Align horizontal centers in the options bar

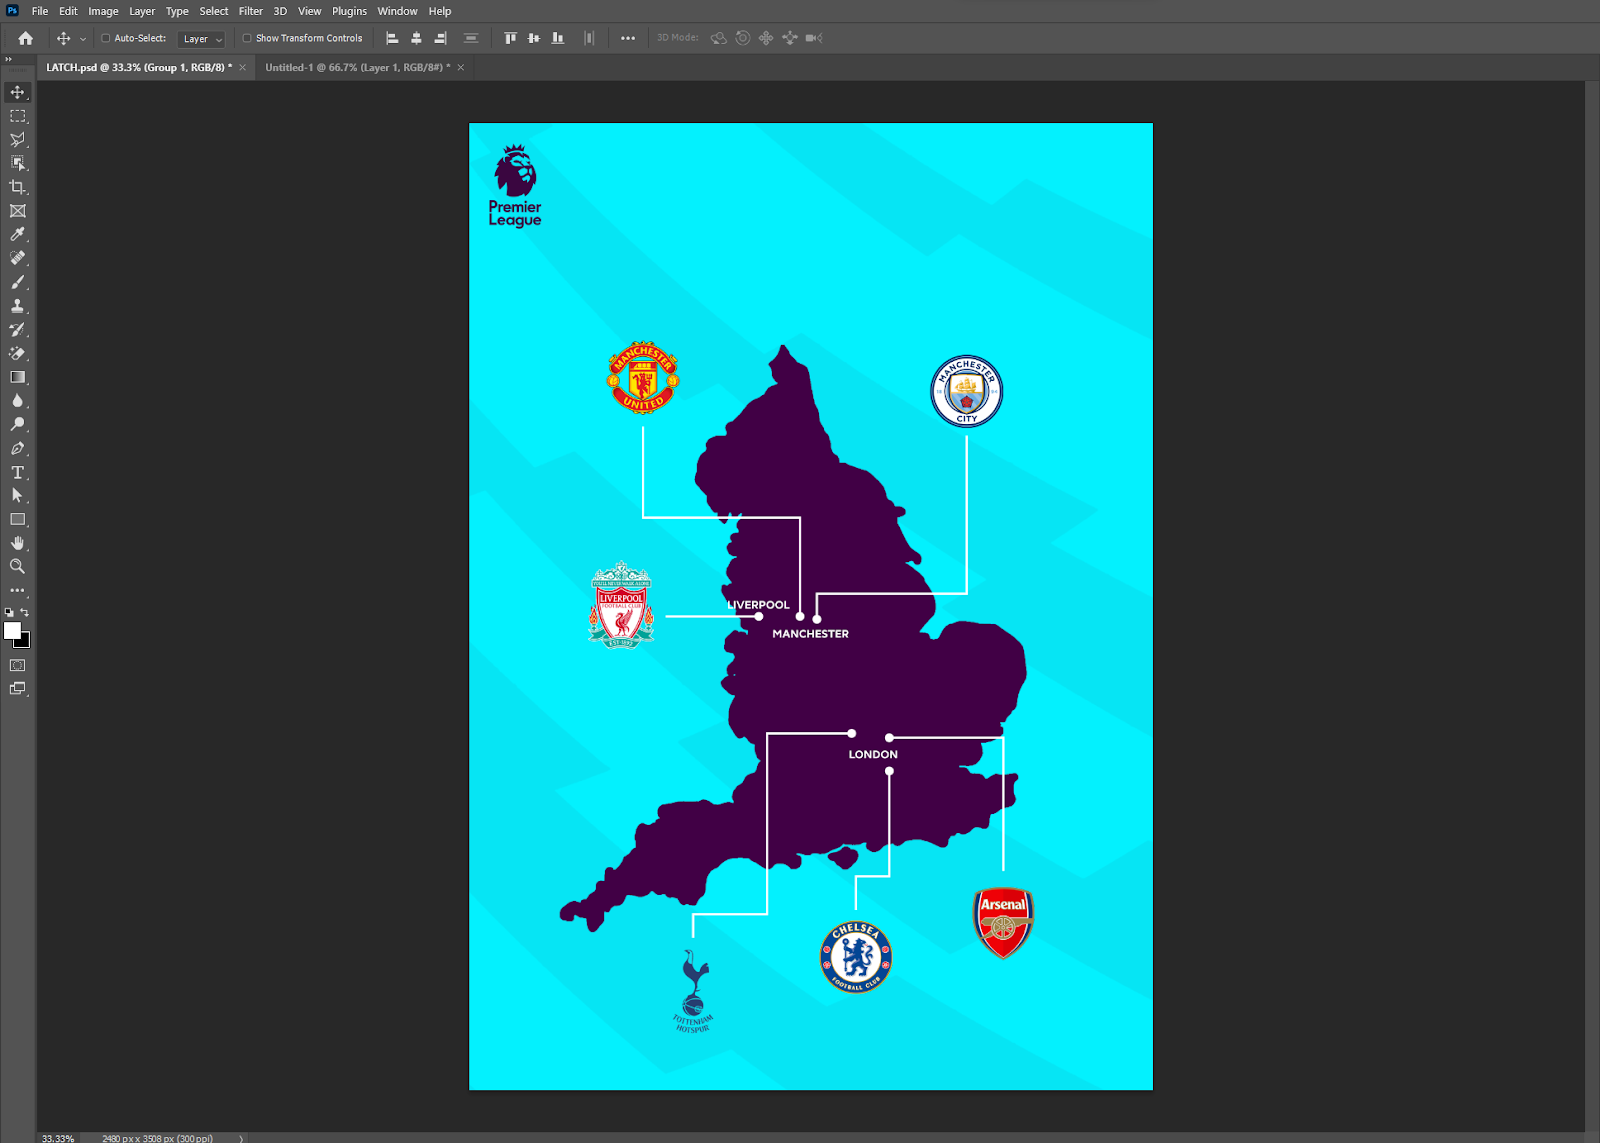416,38
